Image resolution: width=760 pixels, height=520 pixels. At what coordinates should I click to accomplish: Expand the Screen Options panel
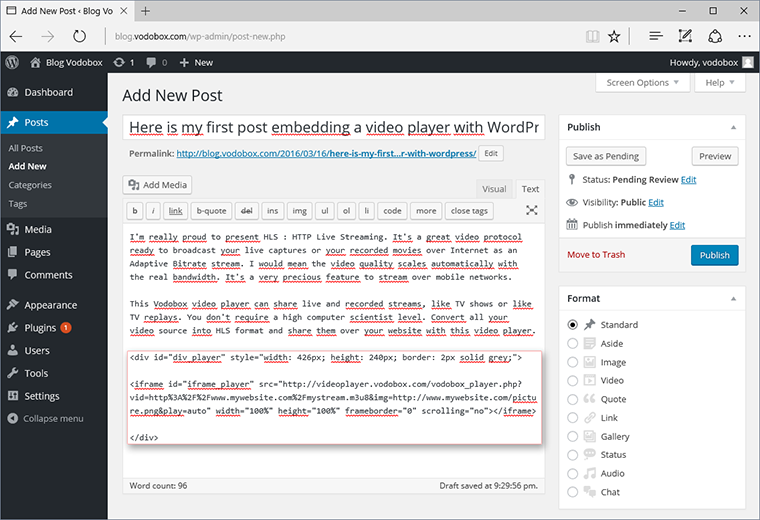click(x=643, y=83)
